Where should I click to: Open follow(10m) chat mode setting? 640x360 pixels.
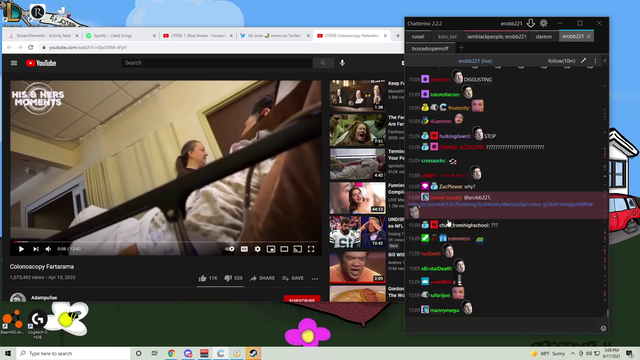pyautogui.click(x=562, y=61)
